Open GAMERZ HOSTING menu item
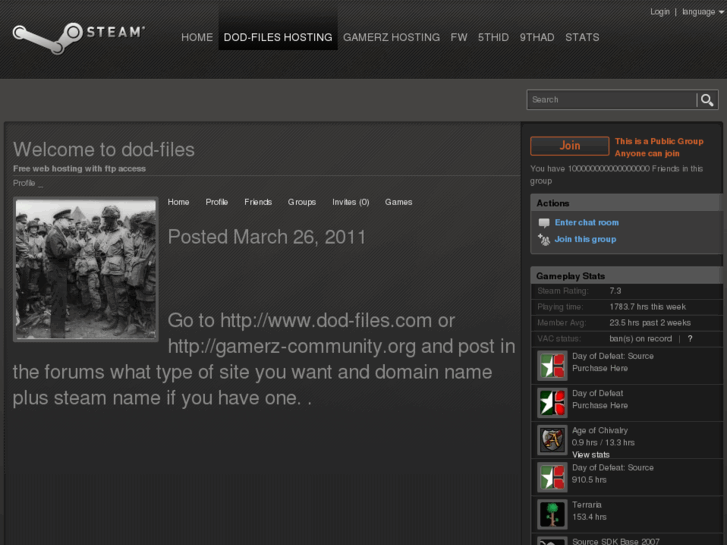The width and height of the screenshot is (727, 545). 391,37
